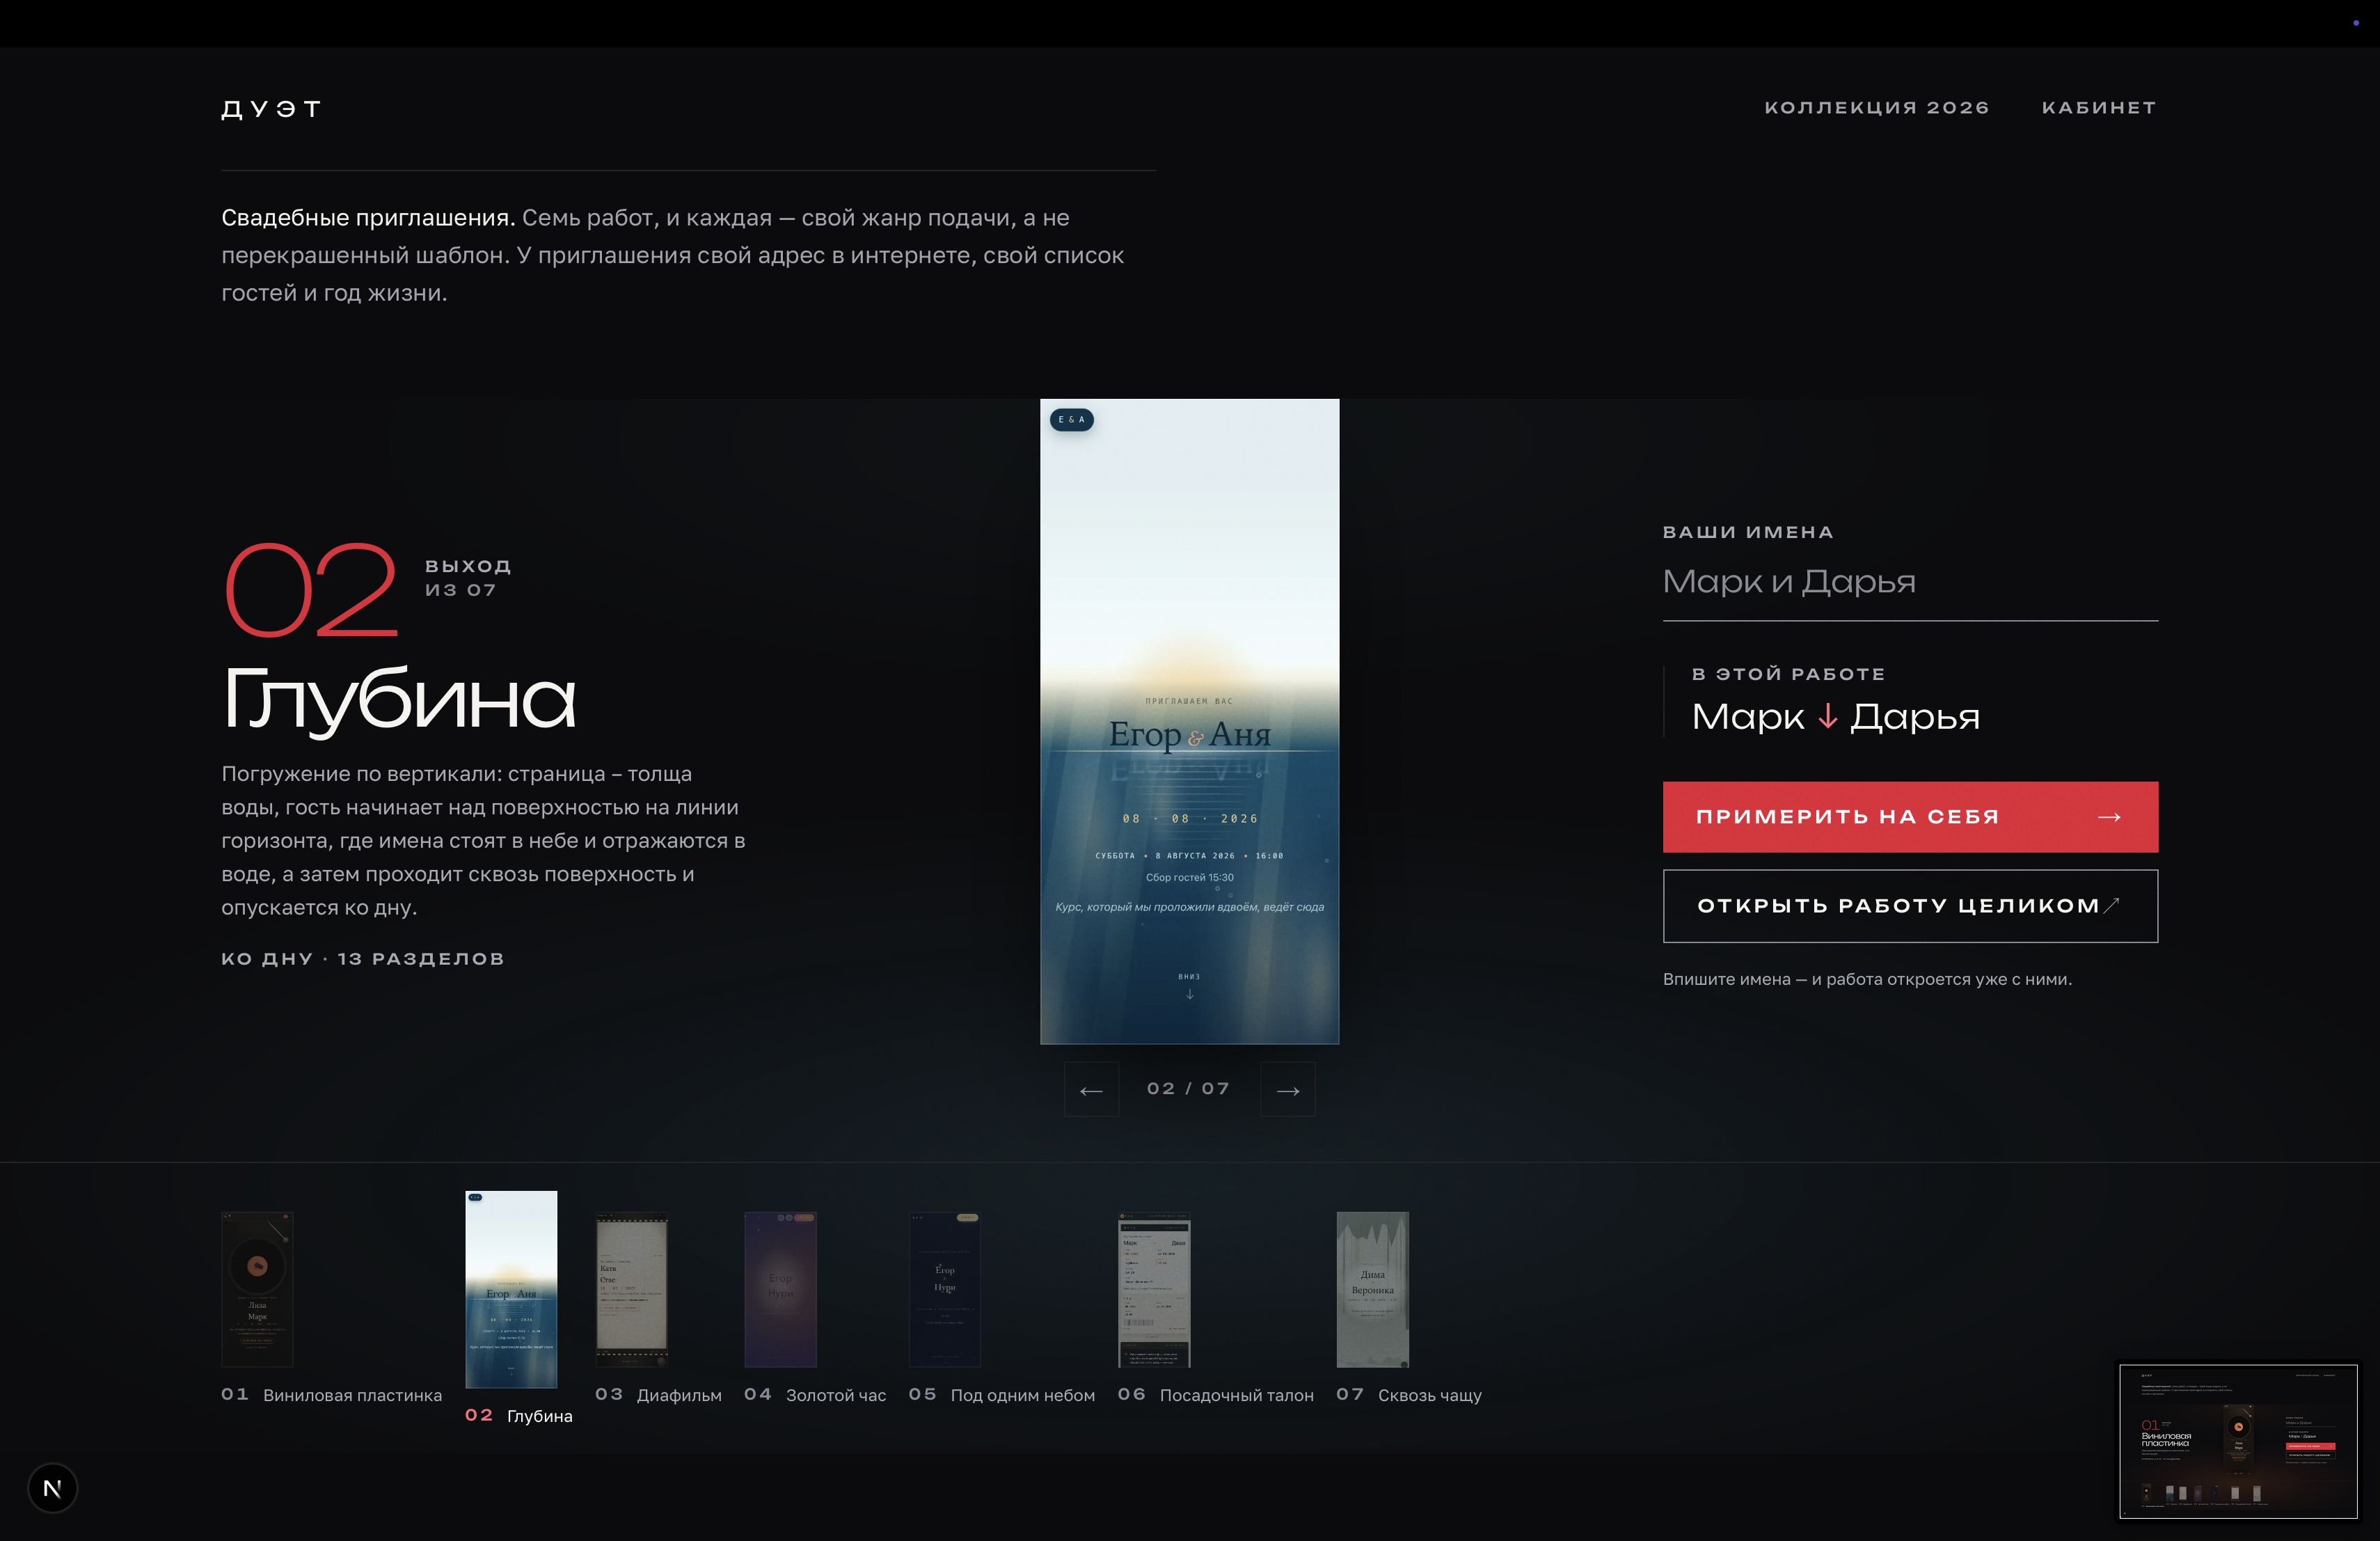Click the КО ДНУ · 13 РАЗДЕЛОВ text
Image resolution: width=2380 pixels, height=1541 pixels.
click(x=363, y=959)
